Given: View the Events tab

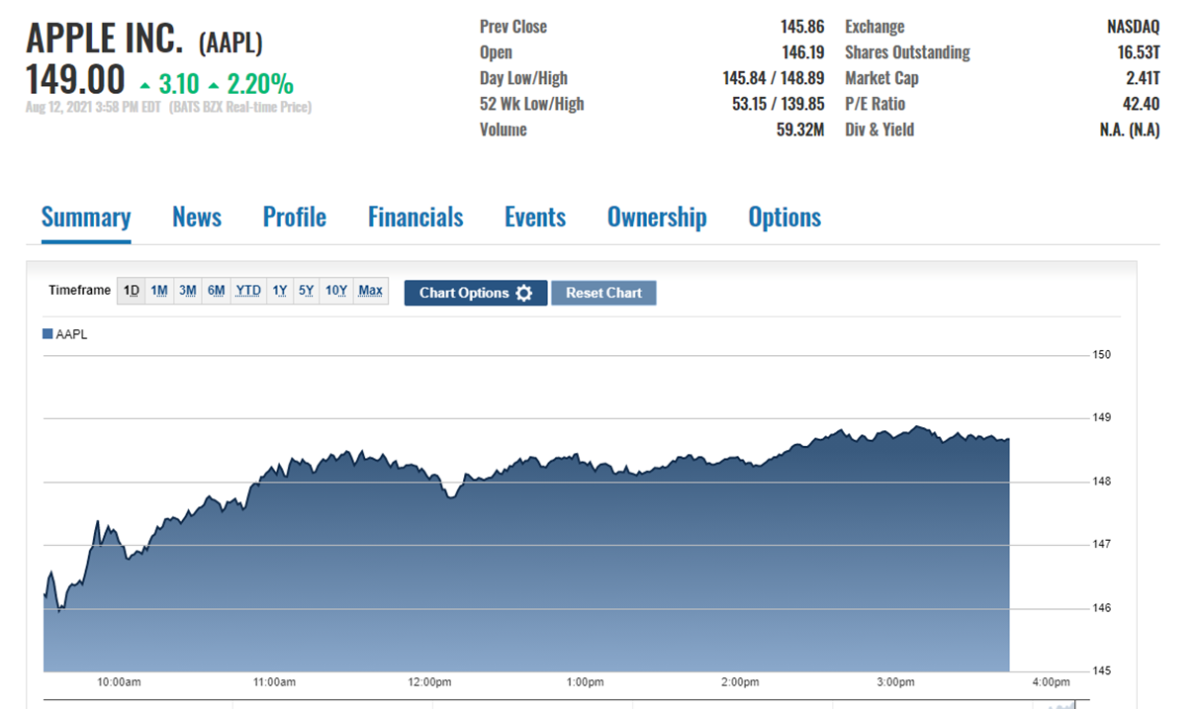Looking at the screenshot, I should [x=535, y=217].
